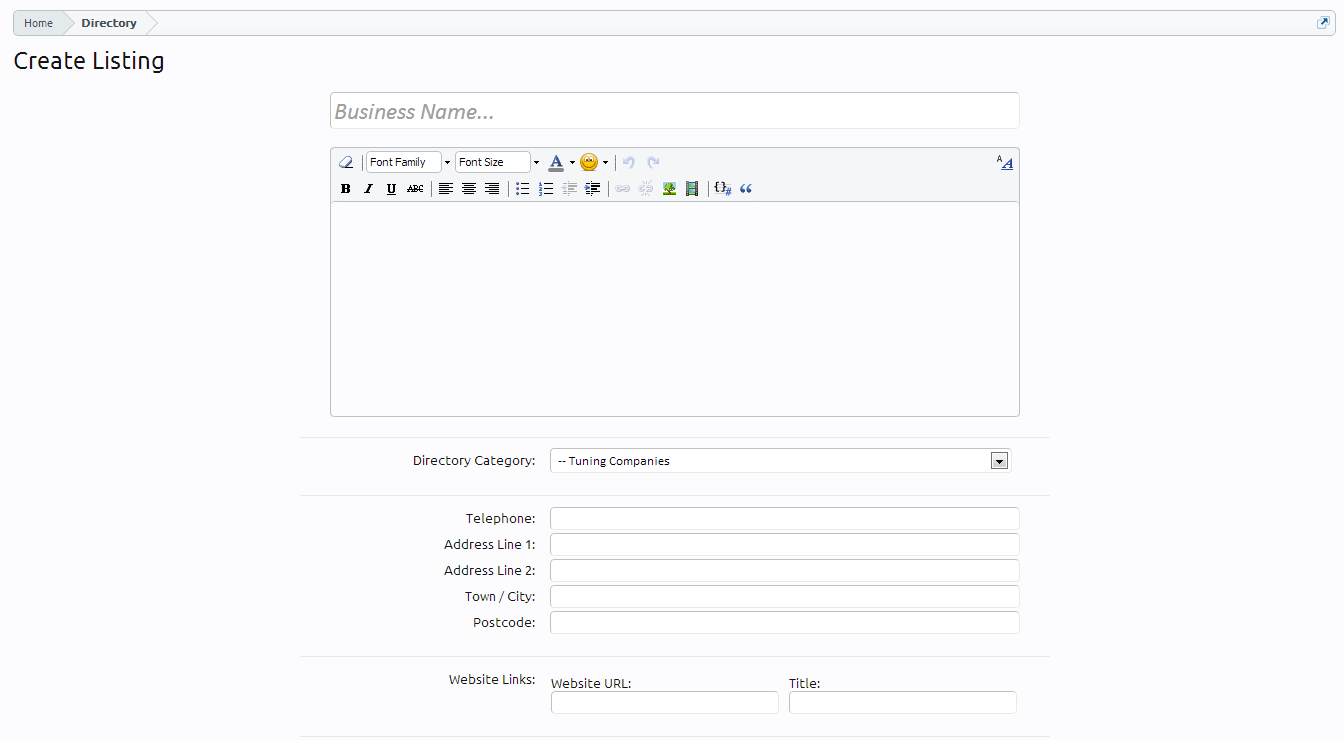This screenshot has height=740, width=1344.
Task: Align text center
Action: (469, 188)
